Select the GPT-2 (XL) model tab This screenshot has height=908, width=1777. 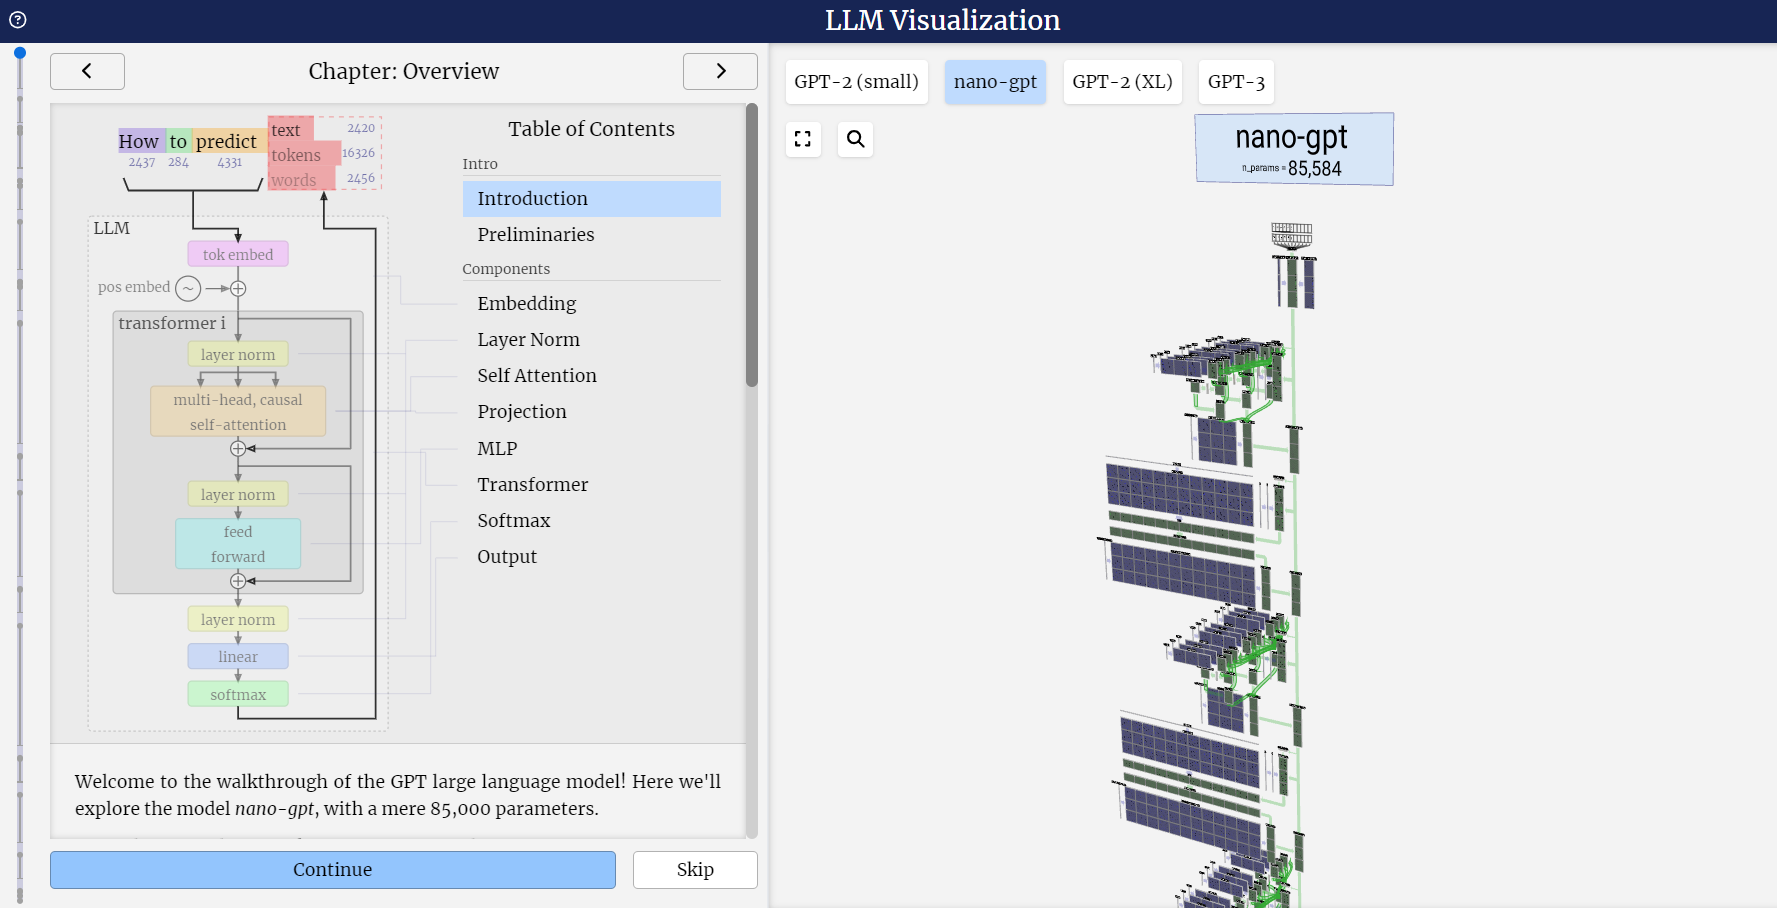1122,82
